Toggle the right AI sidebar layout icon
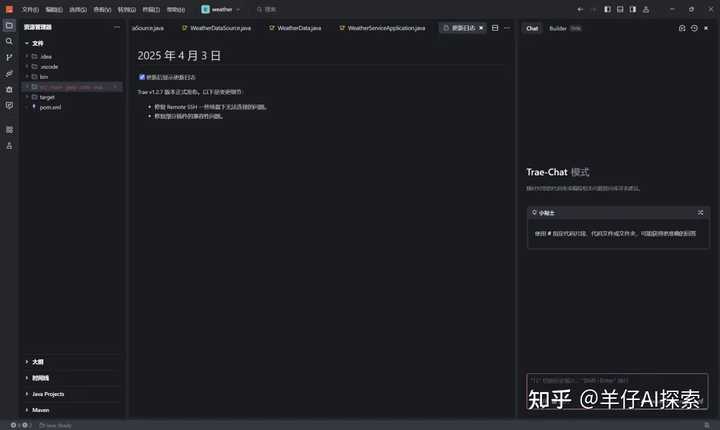 (633, 9)
